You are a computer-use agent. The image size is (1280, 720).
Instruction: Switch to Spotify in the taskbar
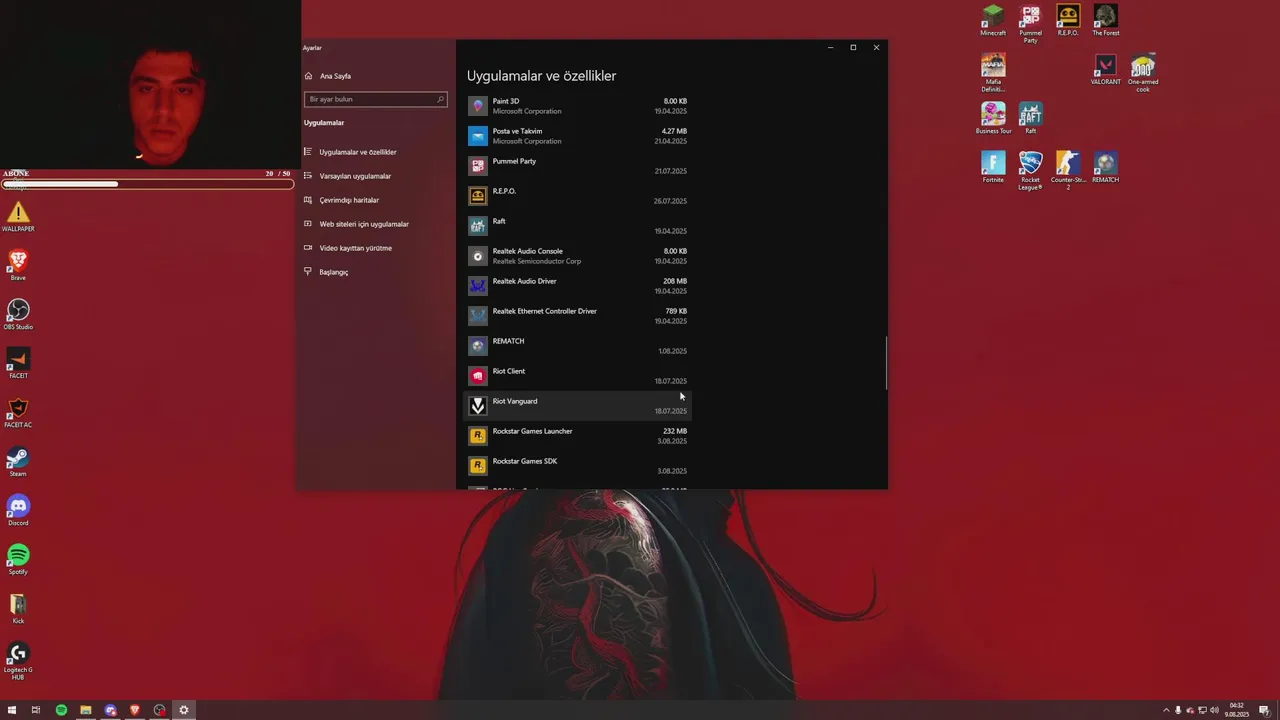click(61, 710)
